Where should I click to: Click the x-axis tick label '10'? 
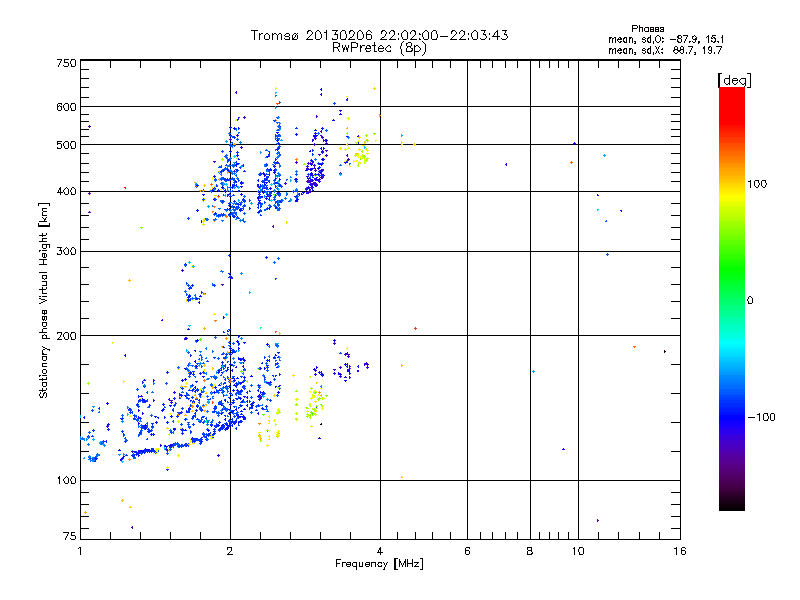578,551
